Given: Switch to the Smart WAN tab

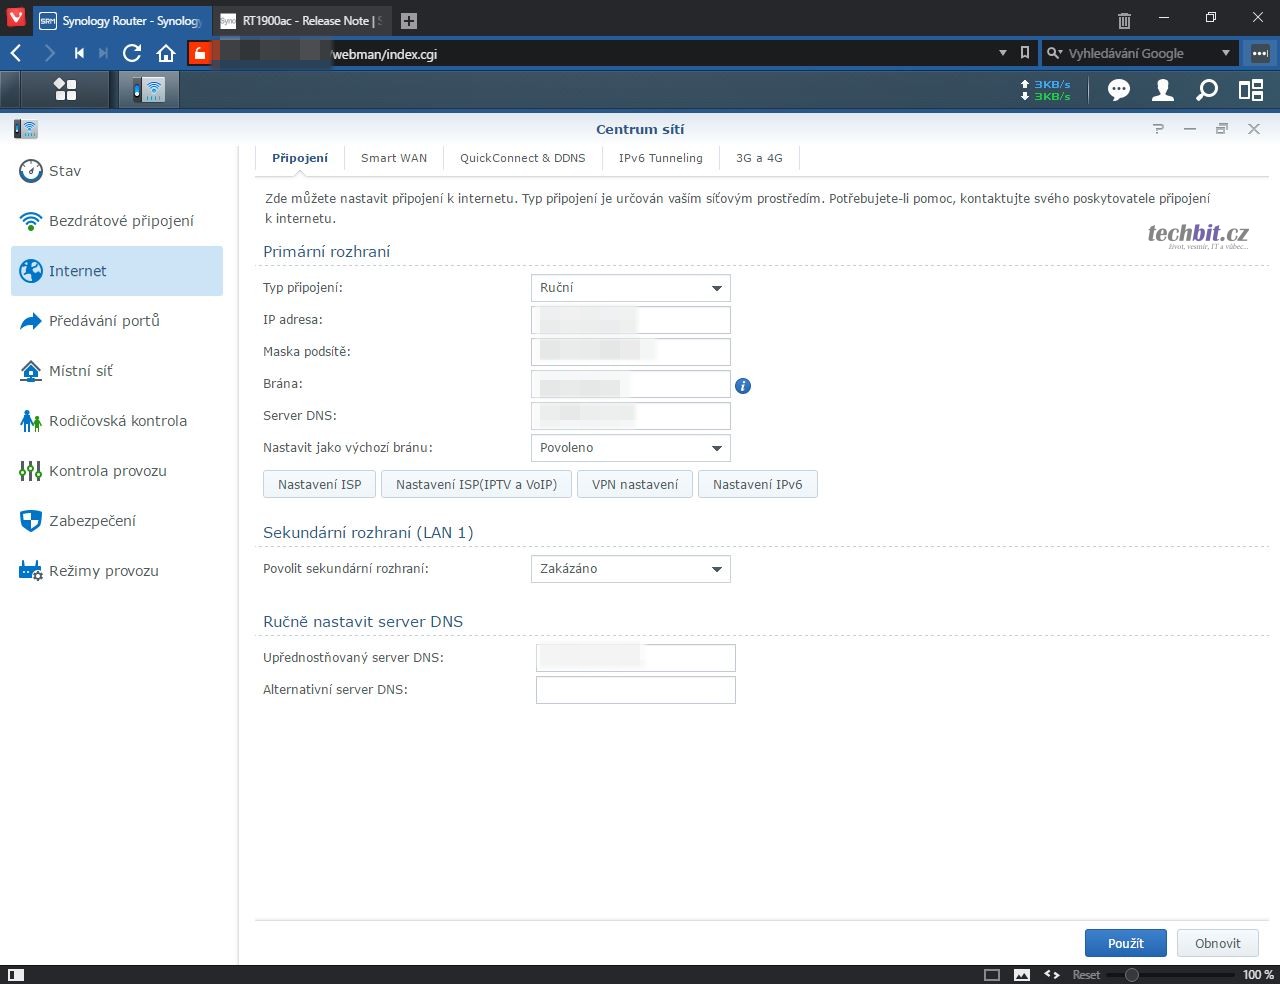Looking at the screenshot, I should (393, 158).
